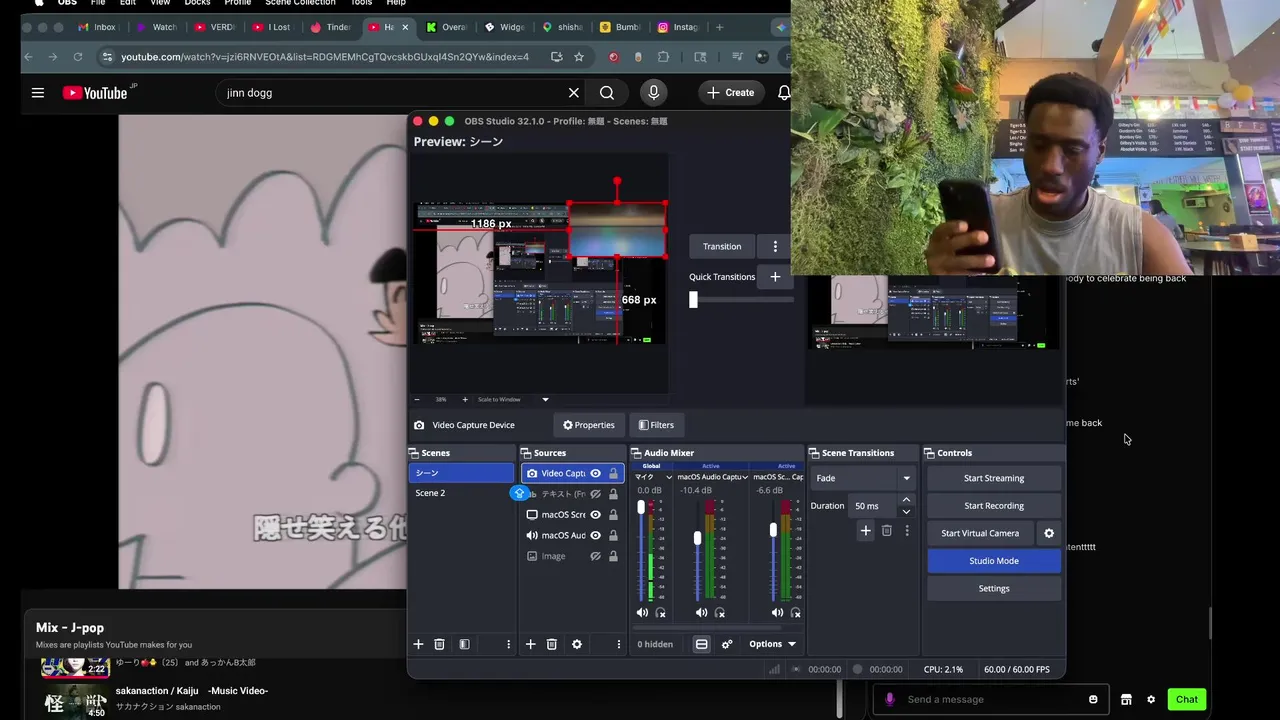The height and width of the screenshot is (720, 1280).
Task: Open the Sources panel three-dot menu
Action: tap(618, 644)
